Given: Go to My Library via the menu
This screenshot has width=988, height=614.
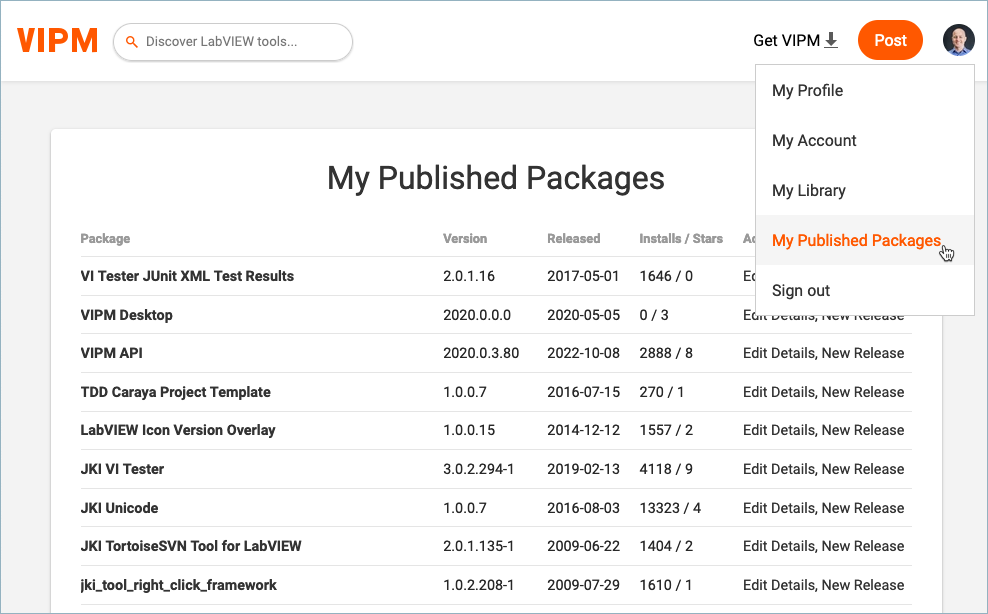Looking at the screenshot, I should click(810, 190).
